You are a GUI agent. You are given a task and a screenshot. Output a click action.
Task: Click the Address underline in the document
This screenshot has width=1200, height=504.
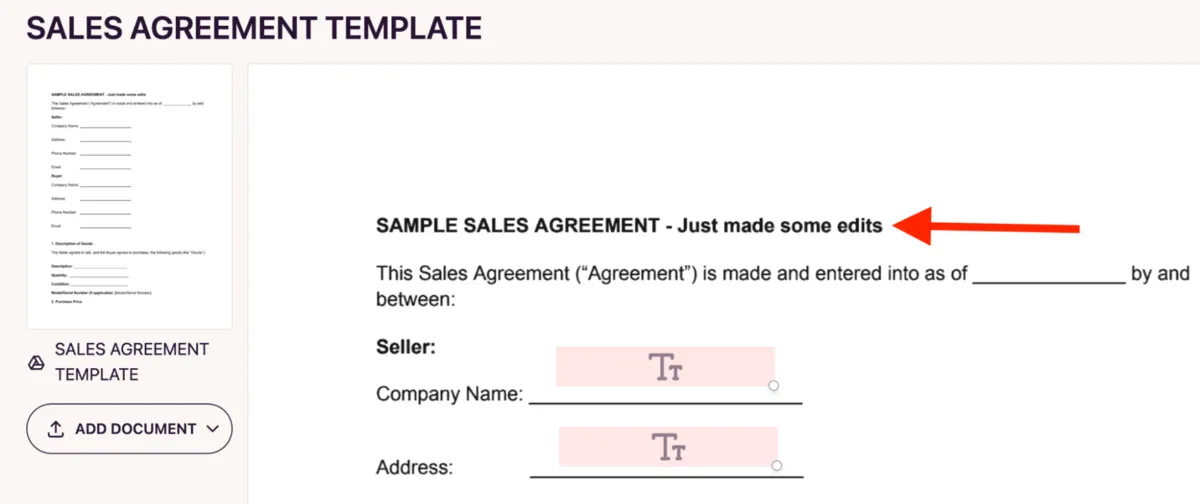tap(665, 474)
